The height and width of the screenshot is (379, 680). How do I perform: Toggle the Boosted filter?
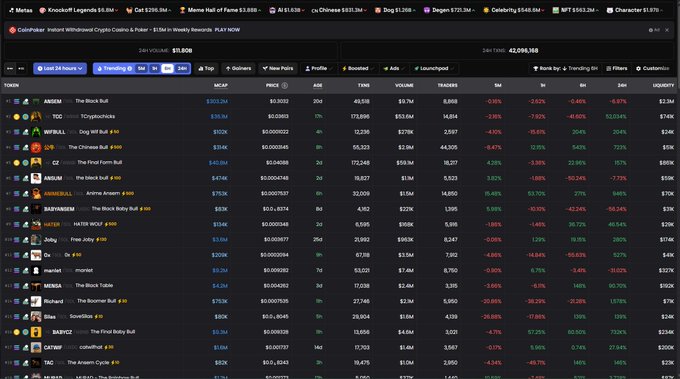click(358, 69)
